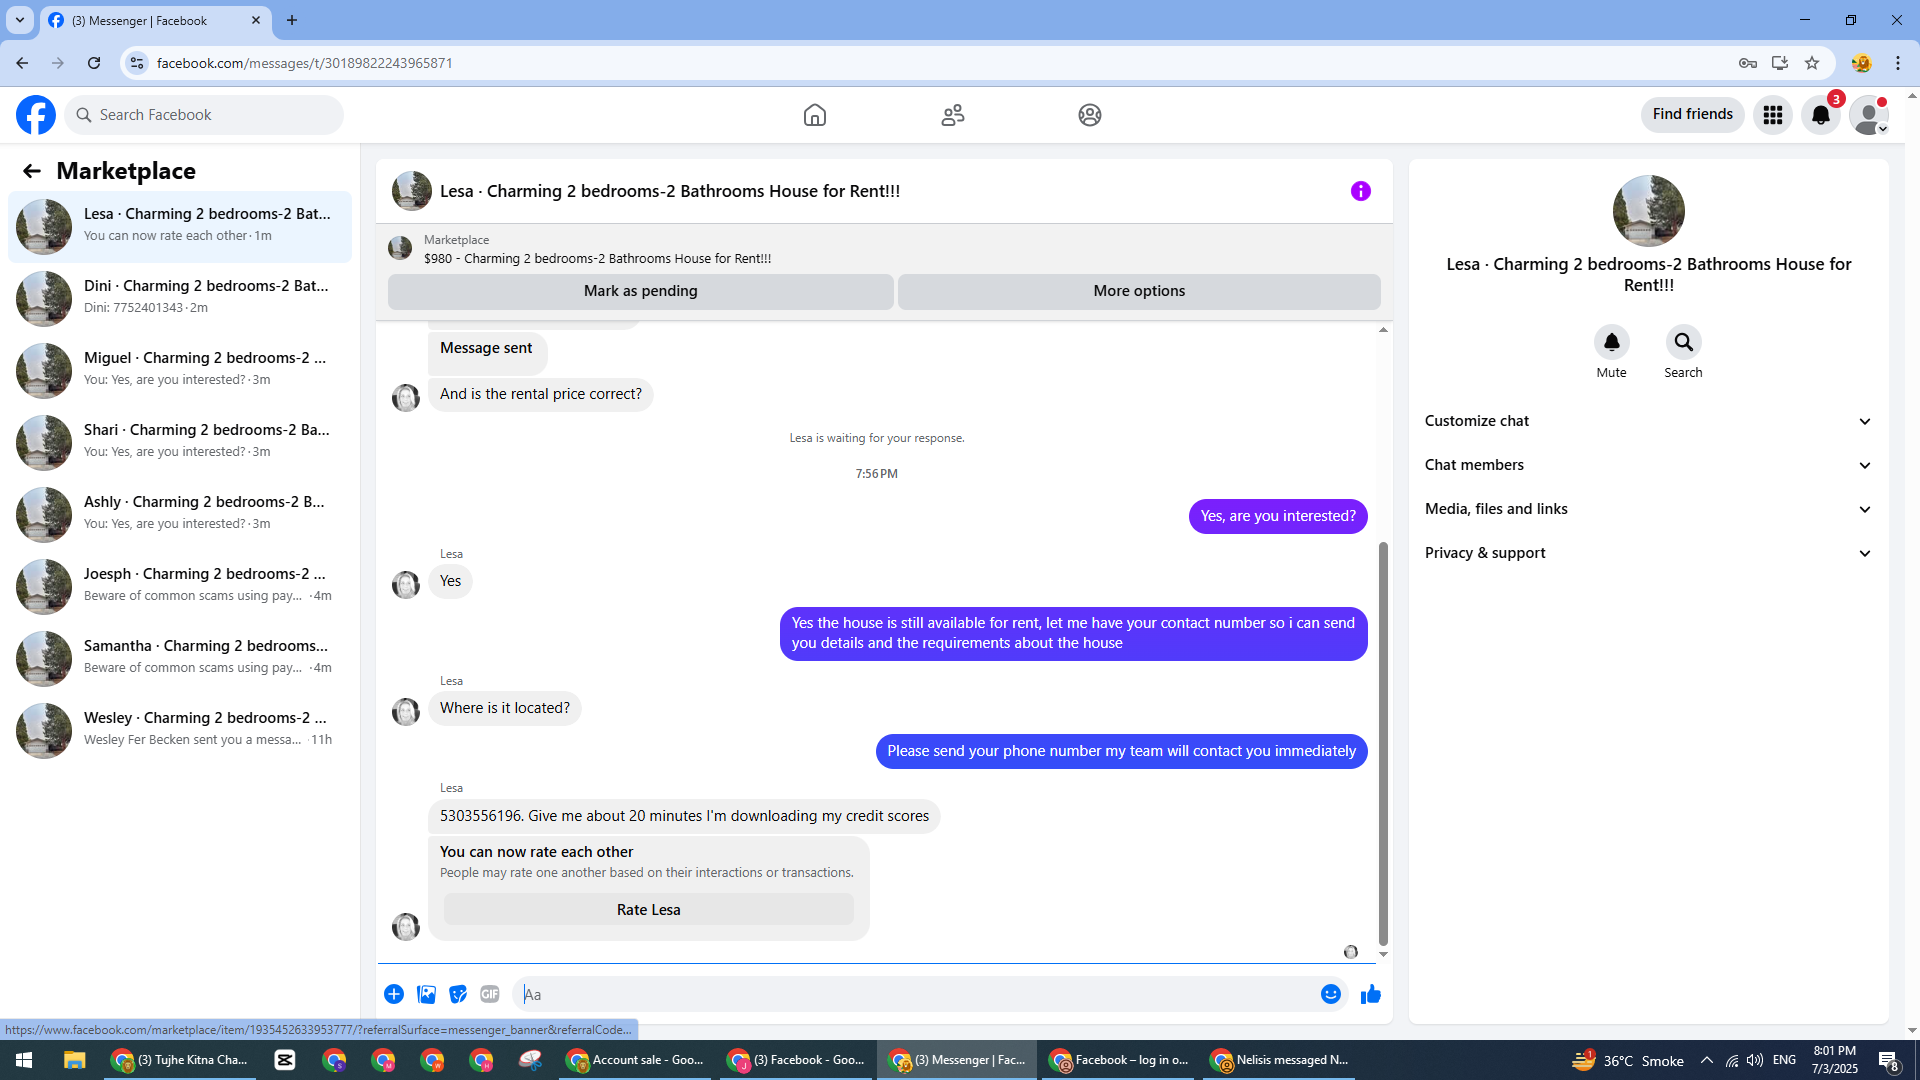Expand the Chat members section
This screenshot has height=1080, width=1920.
pos(1648,465)
